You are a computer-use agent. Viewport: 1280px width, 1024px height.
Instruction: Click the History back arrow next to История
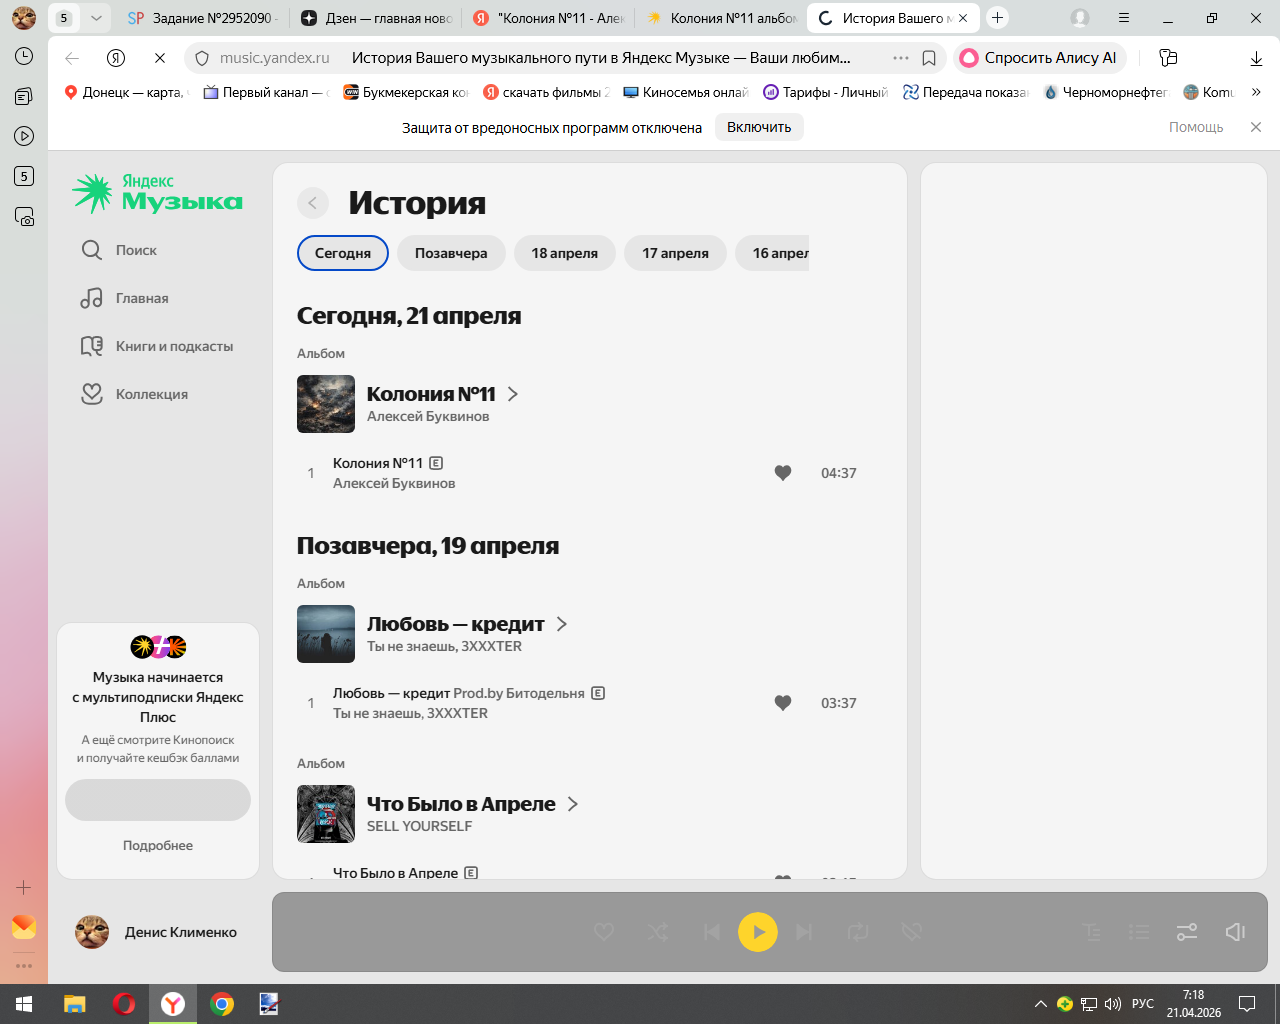[313, 203]
